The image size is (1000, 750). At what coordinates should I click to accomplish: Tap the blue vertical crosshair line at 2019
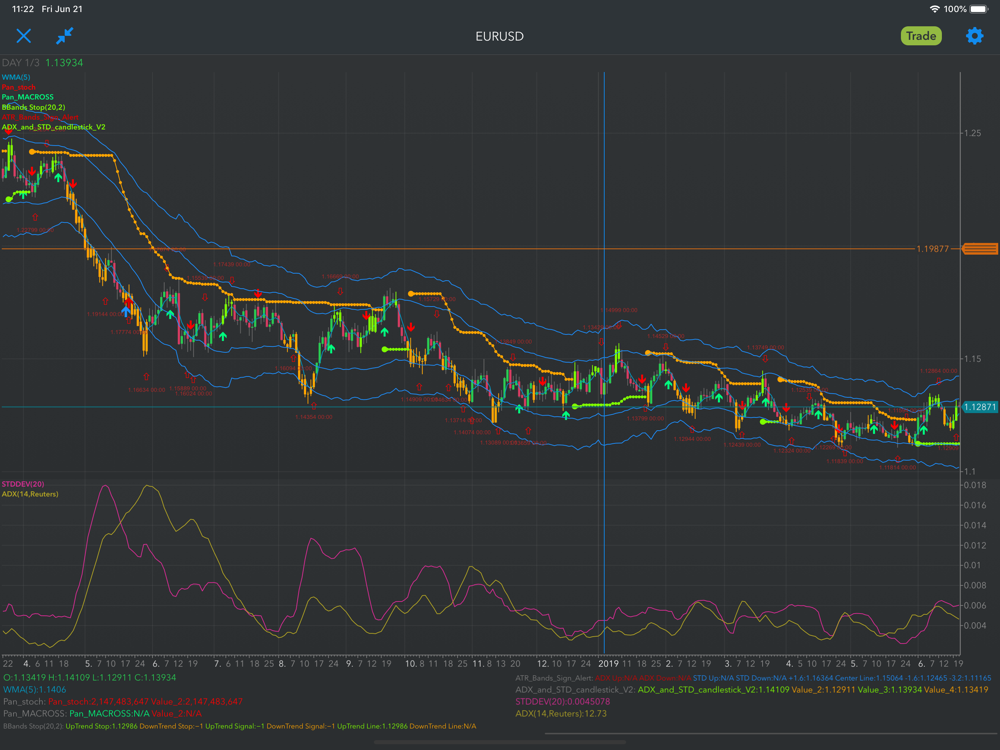click(x=604, y=300)
